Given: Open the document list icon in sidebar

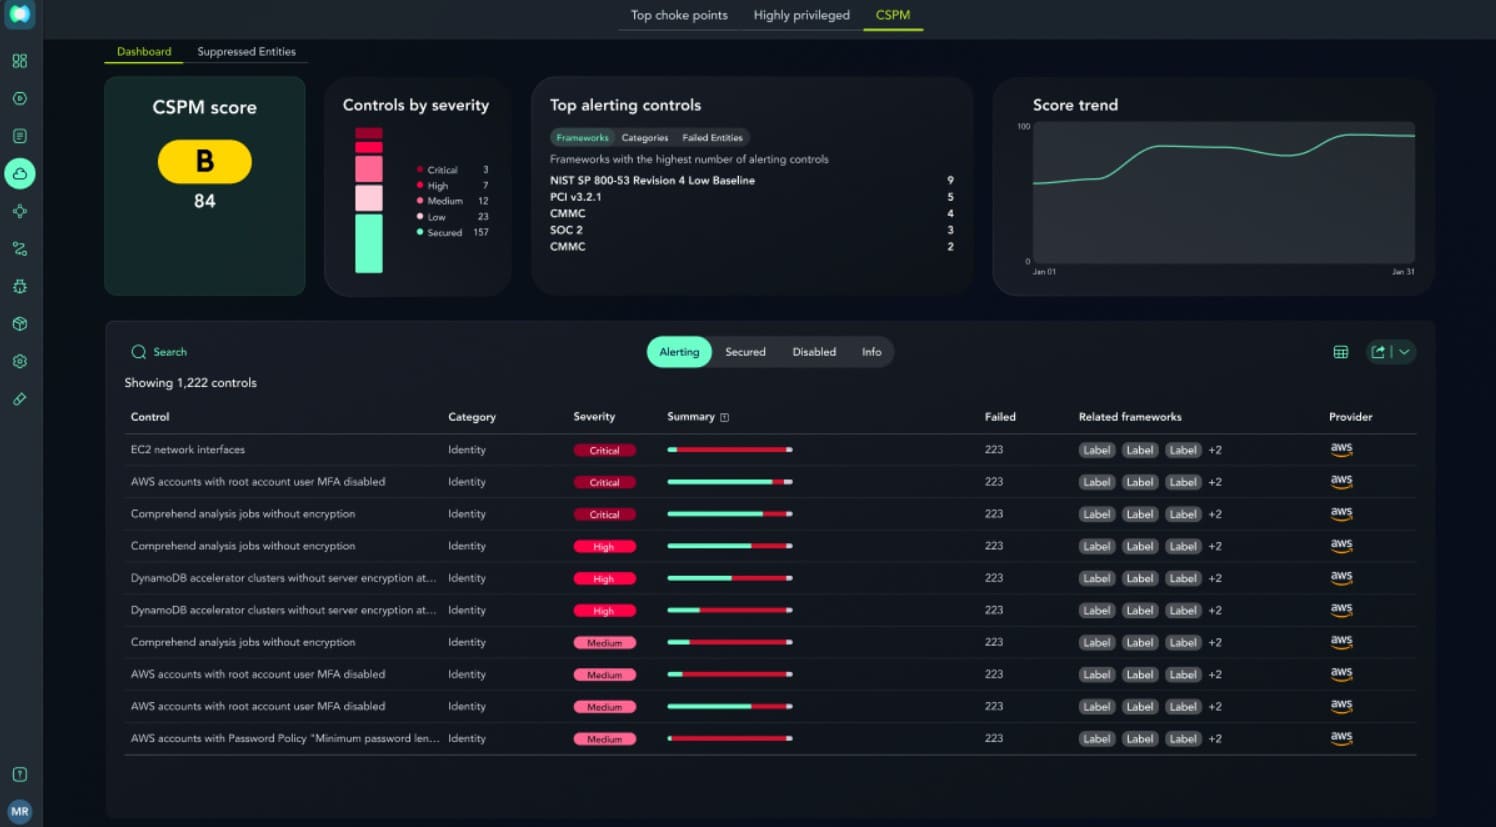Looking at the screenshot, I should pos(19,136).
